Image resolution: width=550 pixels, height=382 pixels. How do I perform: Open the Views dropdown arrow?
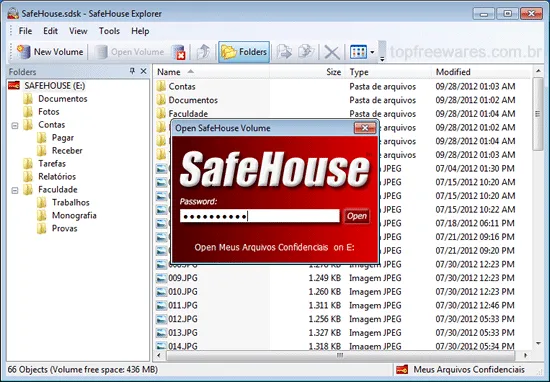pyautogui.click(x=372, y=52)
